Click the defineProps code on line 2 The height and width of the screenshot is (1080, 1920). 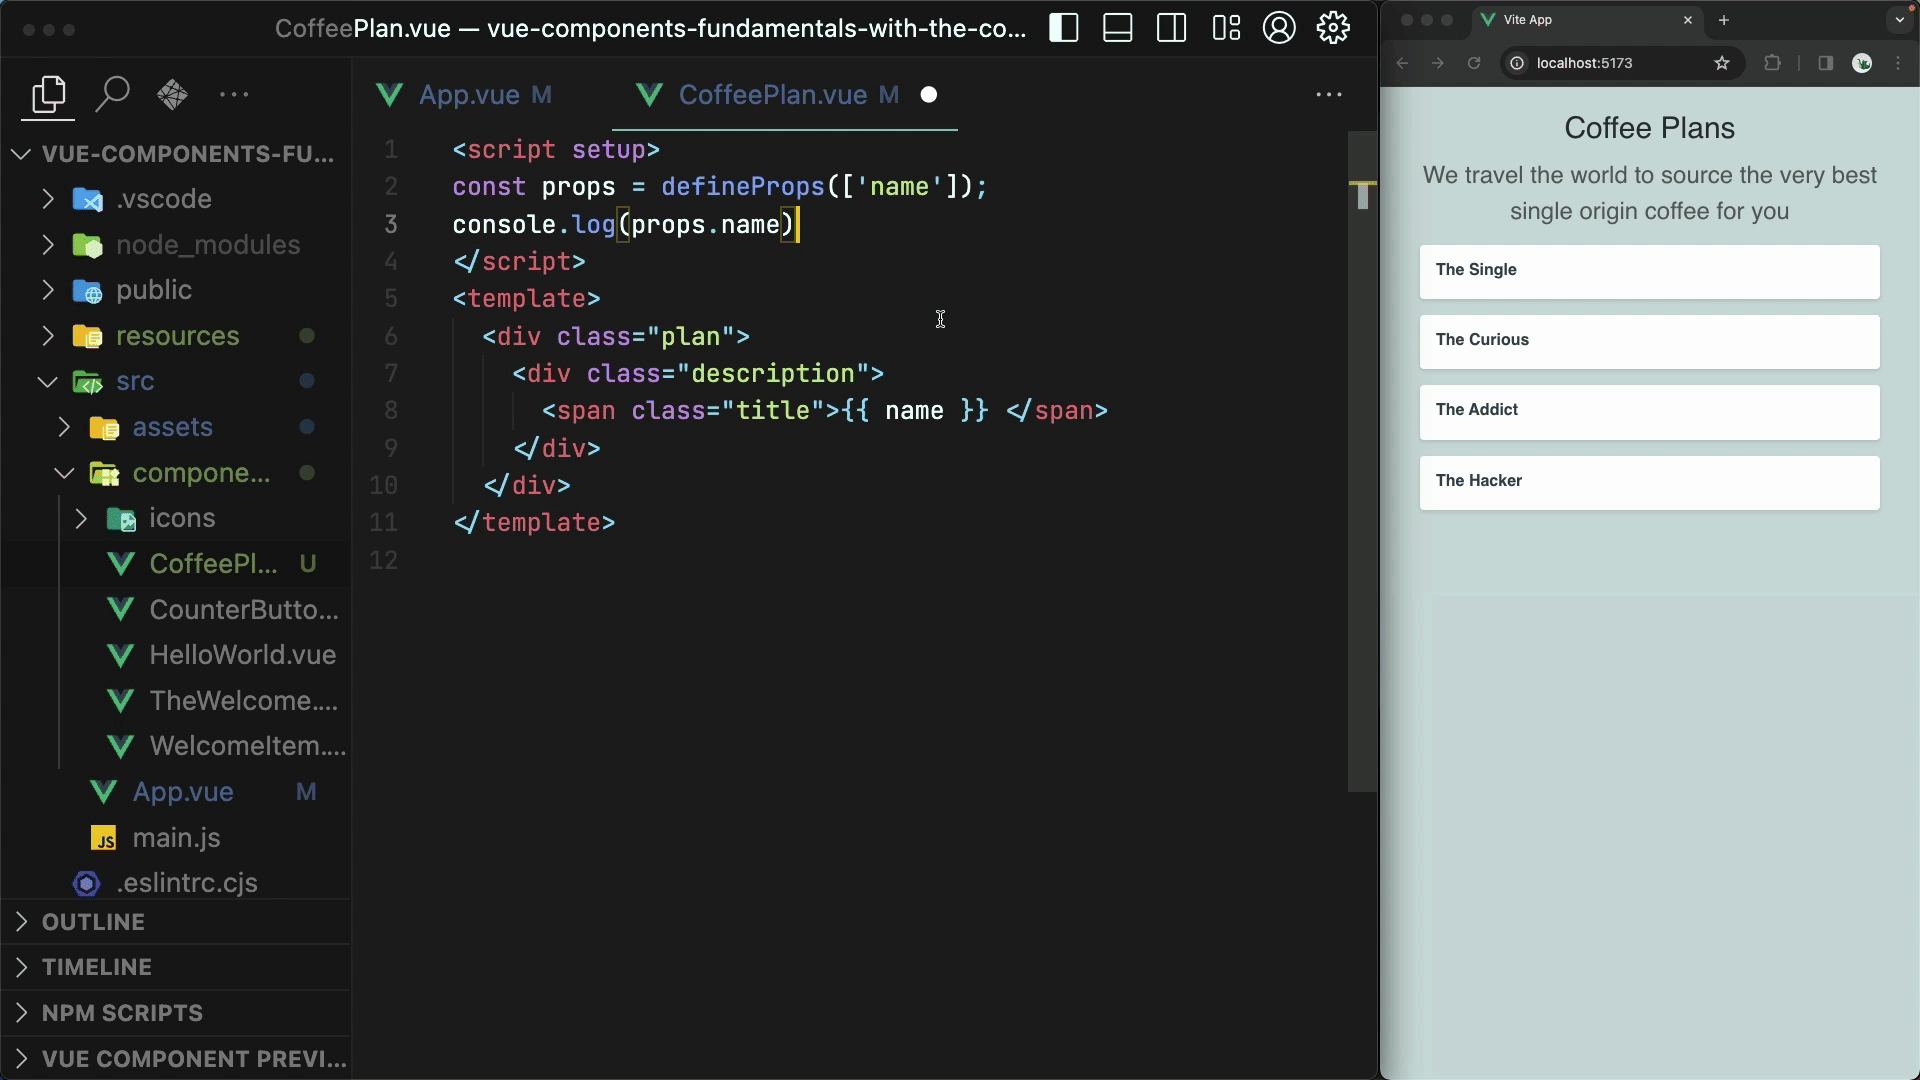pyautogui.click(x=742, y=187)
